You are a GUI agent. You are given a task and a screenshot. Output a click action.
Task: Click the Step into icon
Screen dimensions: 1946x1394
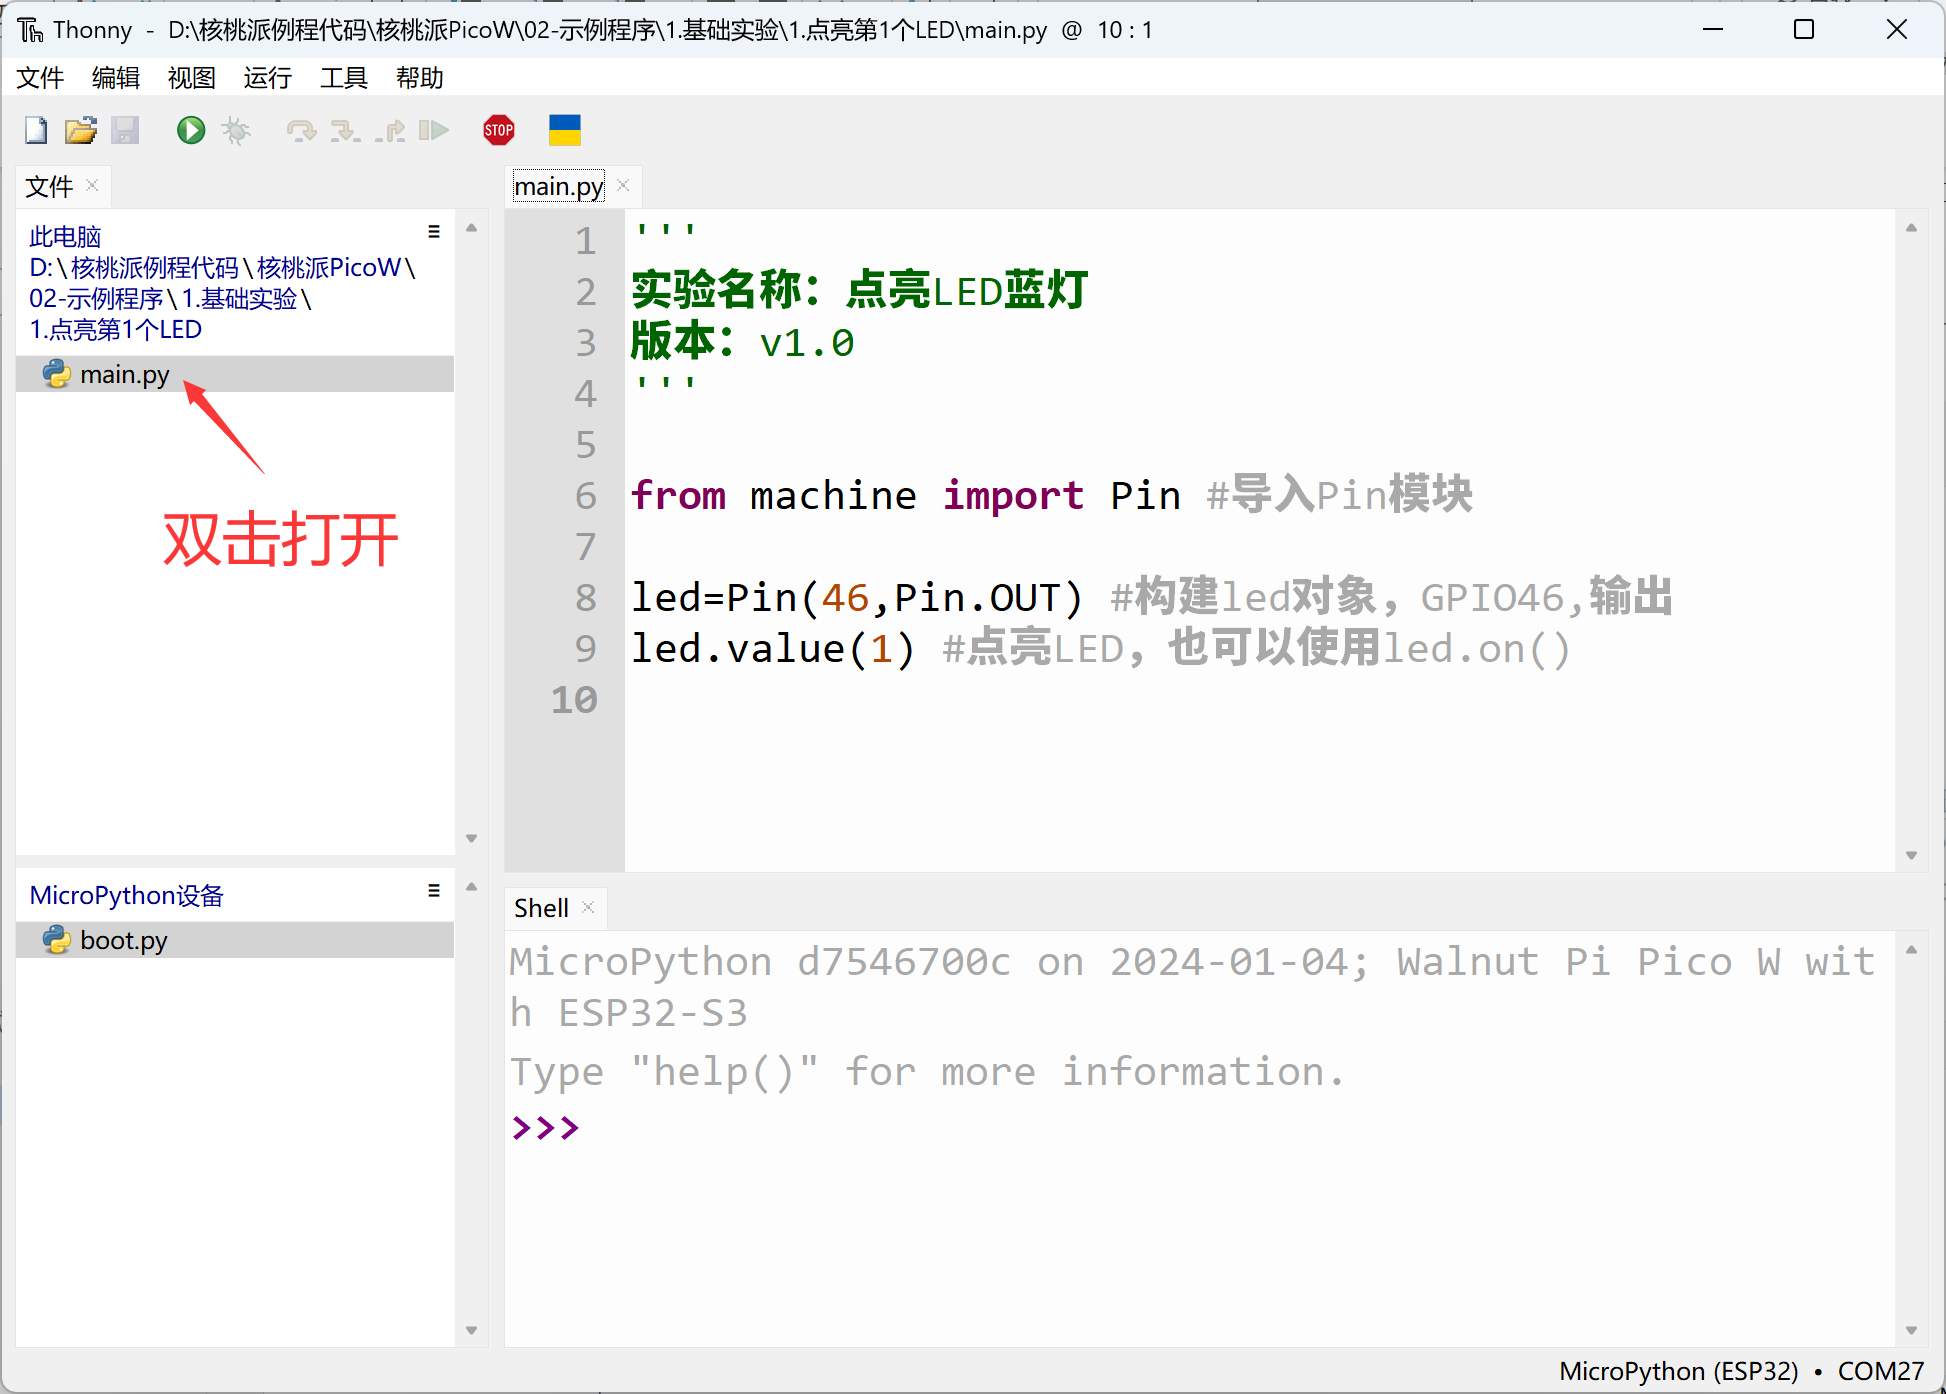tap(345, 130)
